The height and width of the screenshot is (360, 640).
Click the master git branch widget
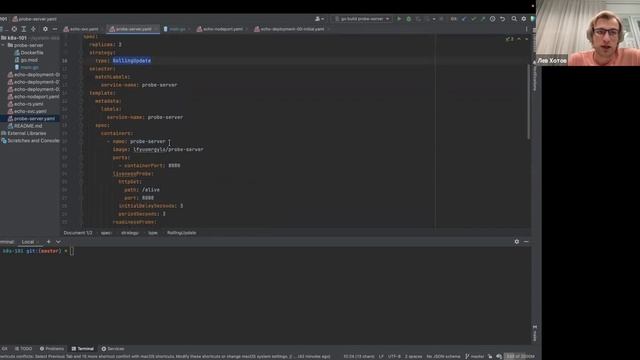coord(474,356)
